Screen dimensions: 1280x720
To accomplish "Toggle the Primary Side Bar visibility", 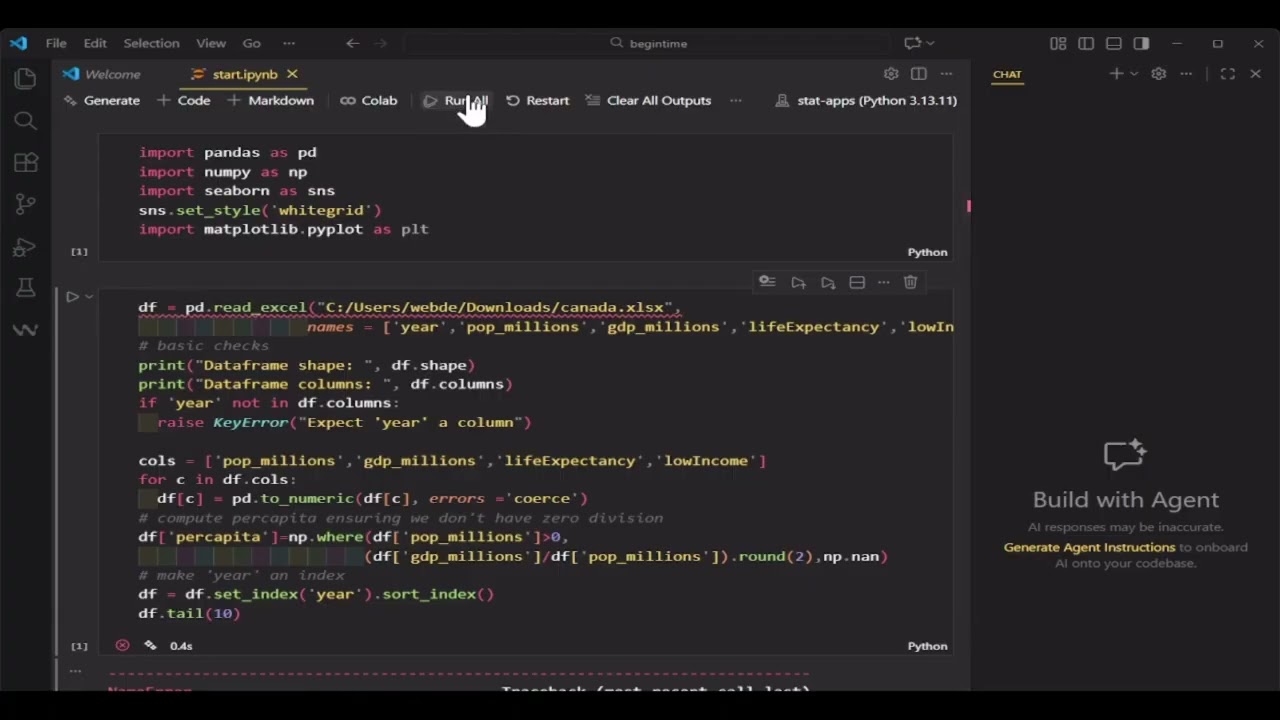I will coord(1086,43).
